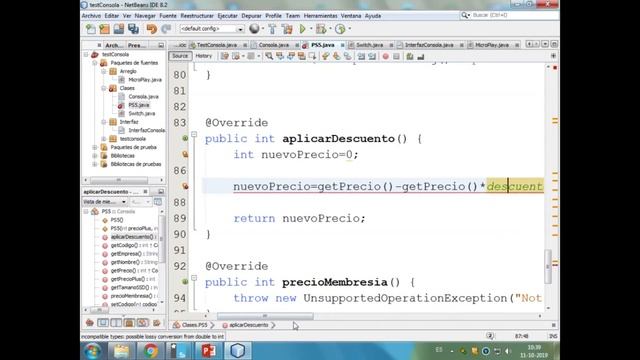Open the Archivo menu
Screen dimensions: 640x360
point(91,16)
